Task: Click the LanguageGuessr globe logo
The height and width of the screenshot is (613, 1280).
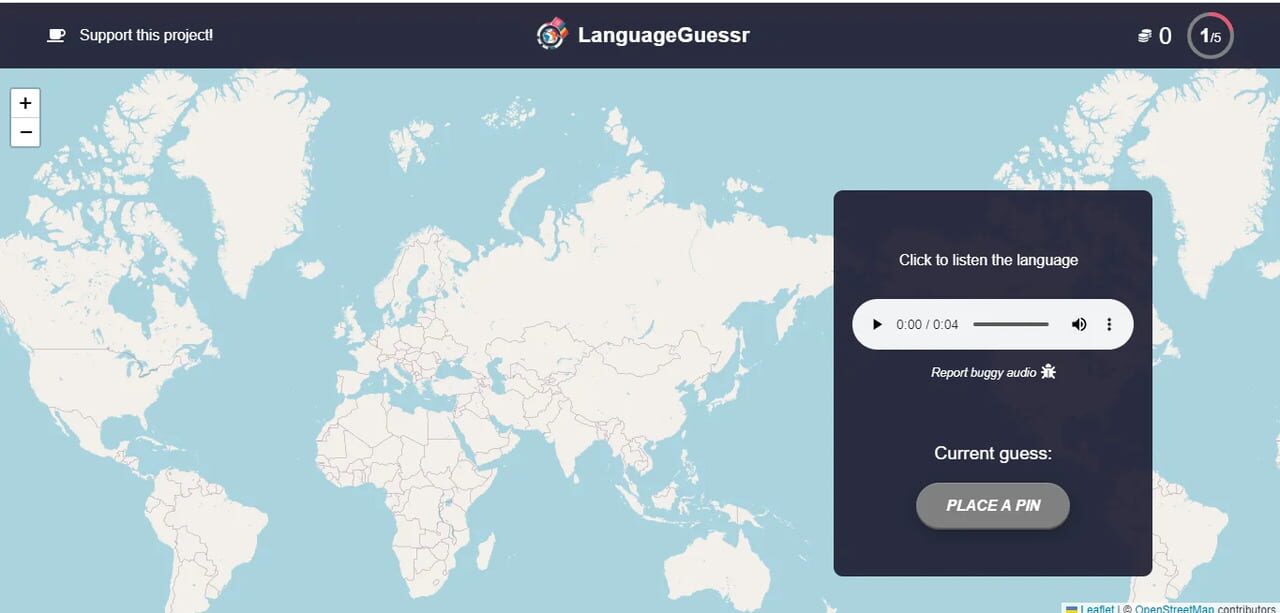Action: coord(551,34)
